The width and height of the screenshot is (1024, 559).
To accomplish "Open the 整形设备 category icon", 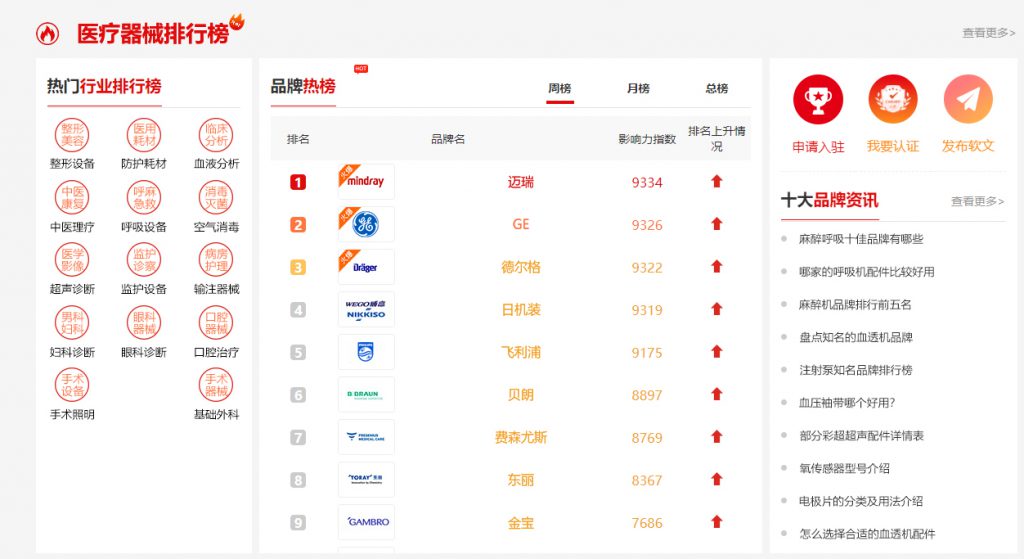I will click(x=72, y=135).
